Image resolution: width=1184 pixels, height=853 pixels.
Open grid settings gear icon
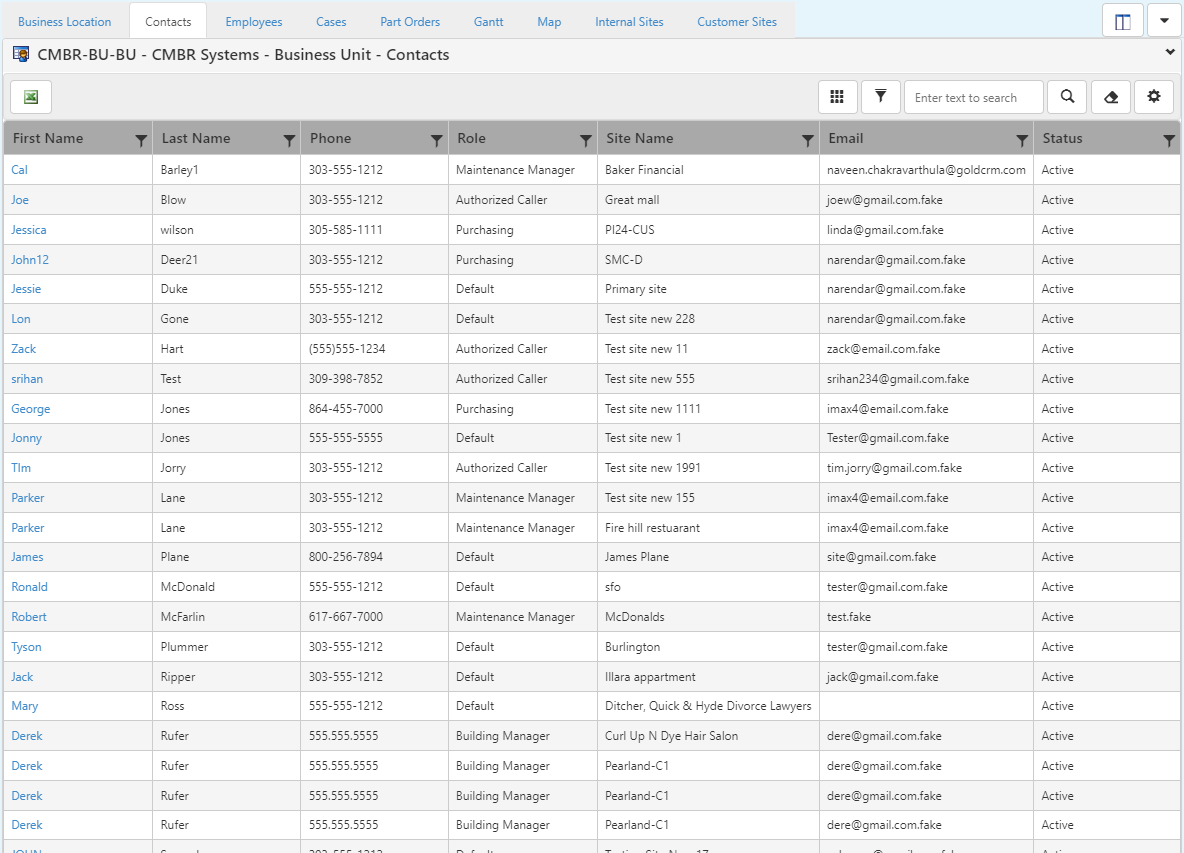pyautogui.click(x=1153, y=97)
